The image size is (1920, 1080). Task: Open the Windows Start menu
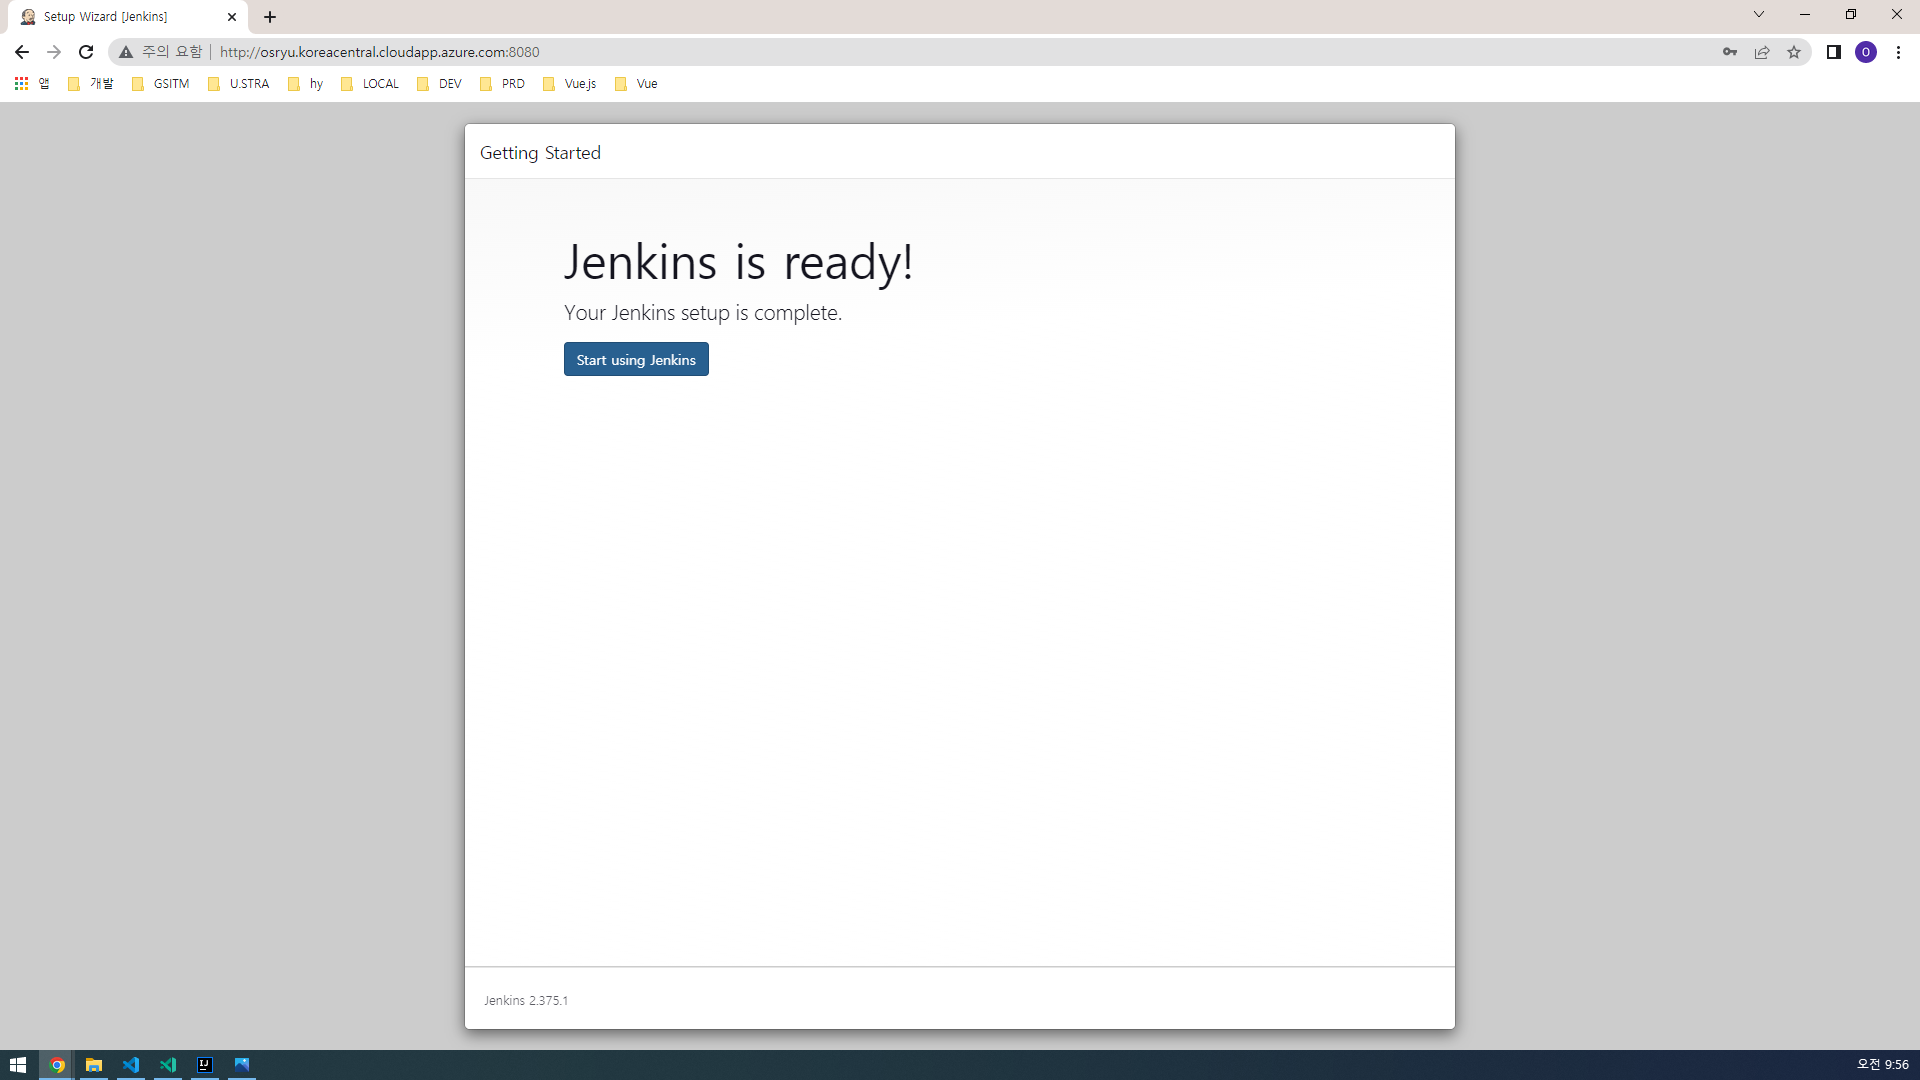(18, 1065)
